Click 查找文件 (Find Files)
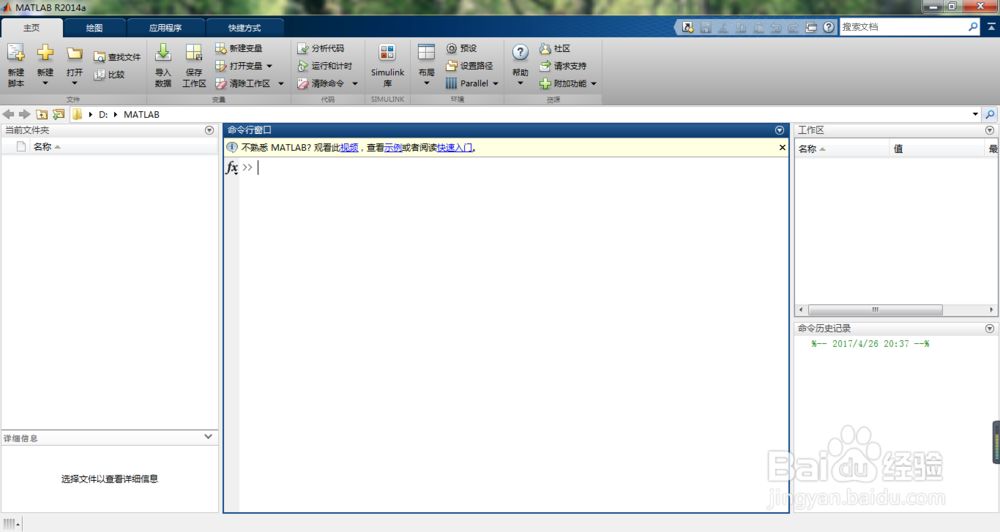 point(117,57)
